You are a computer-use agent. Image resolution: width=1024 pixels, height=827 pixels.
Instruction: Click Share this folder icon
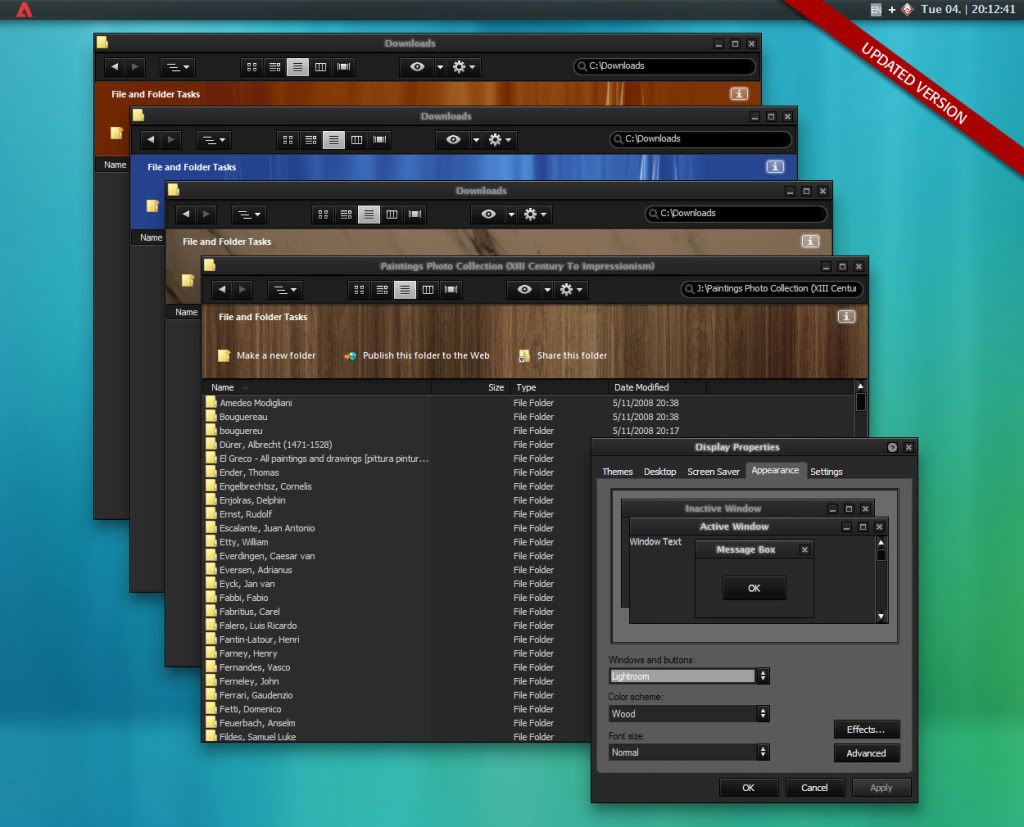pyautogui.click(x=524, y=356)
